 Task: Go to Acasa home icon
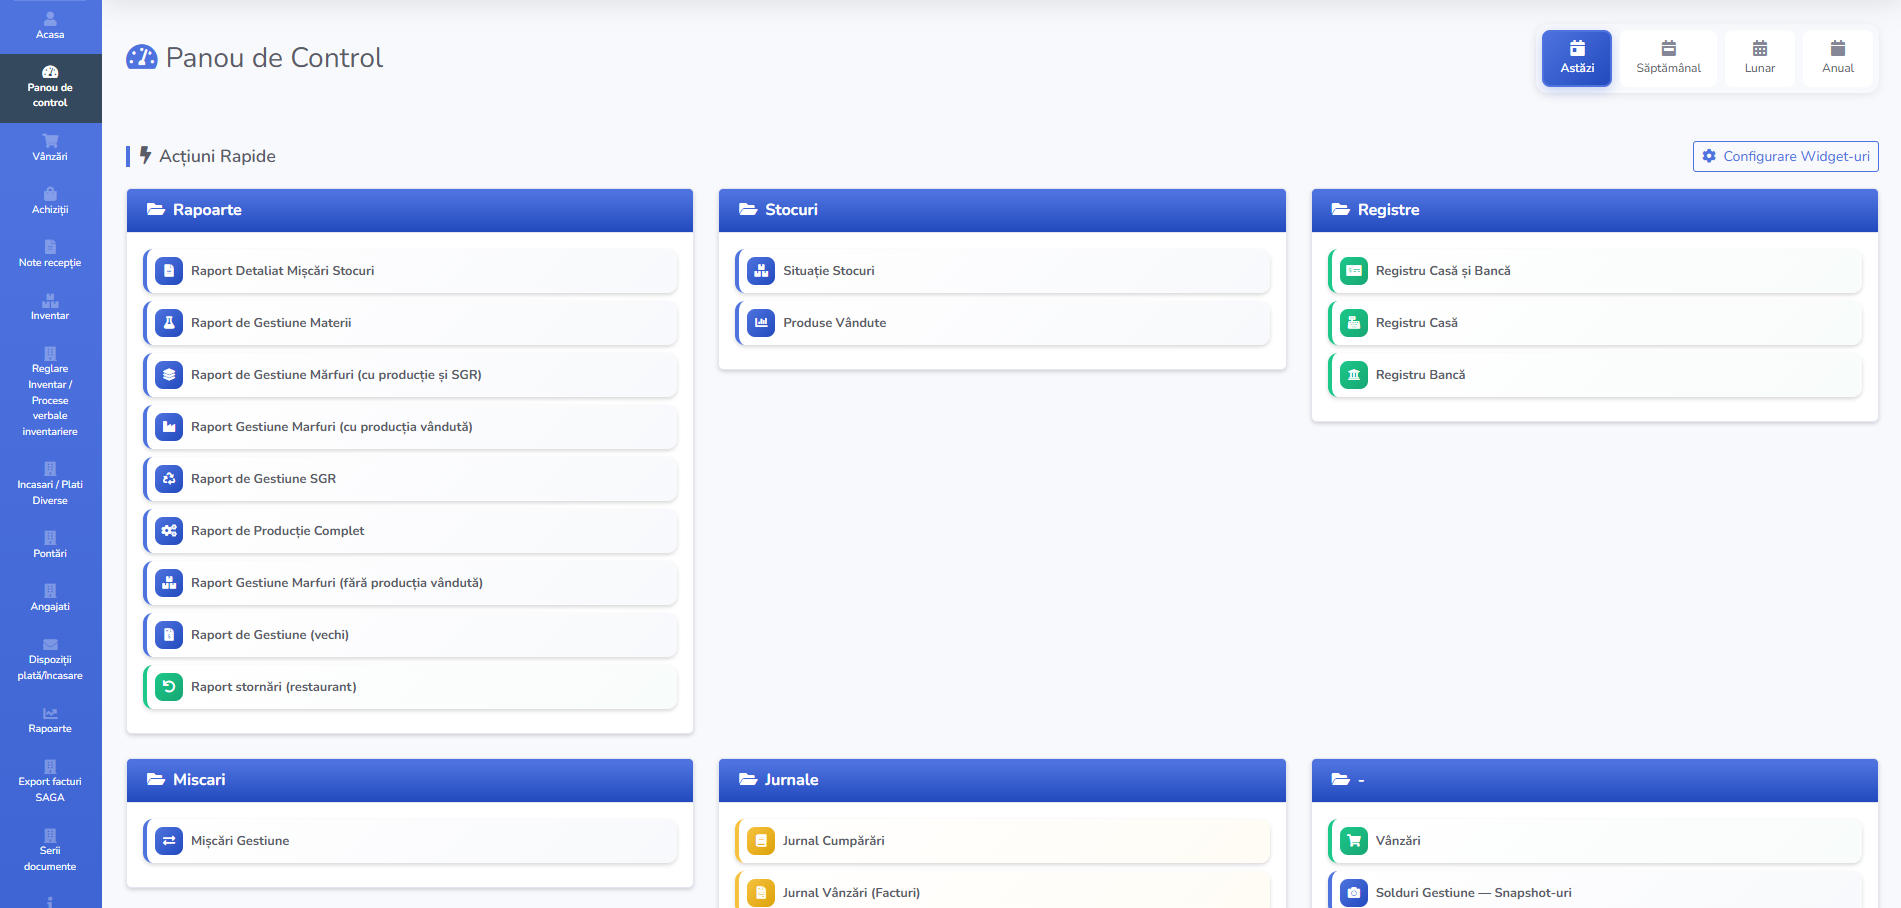pos(50,19)
